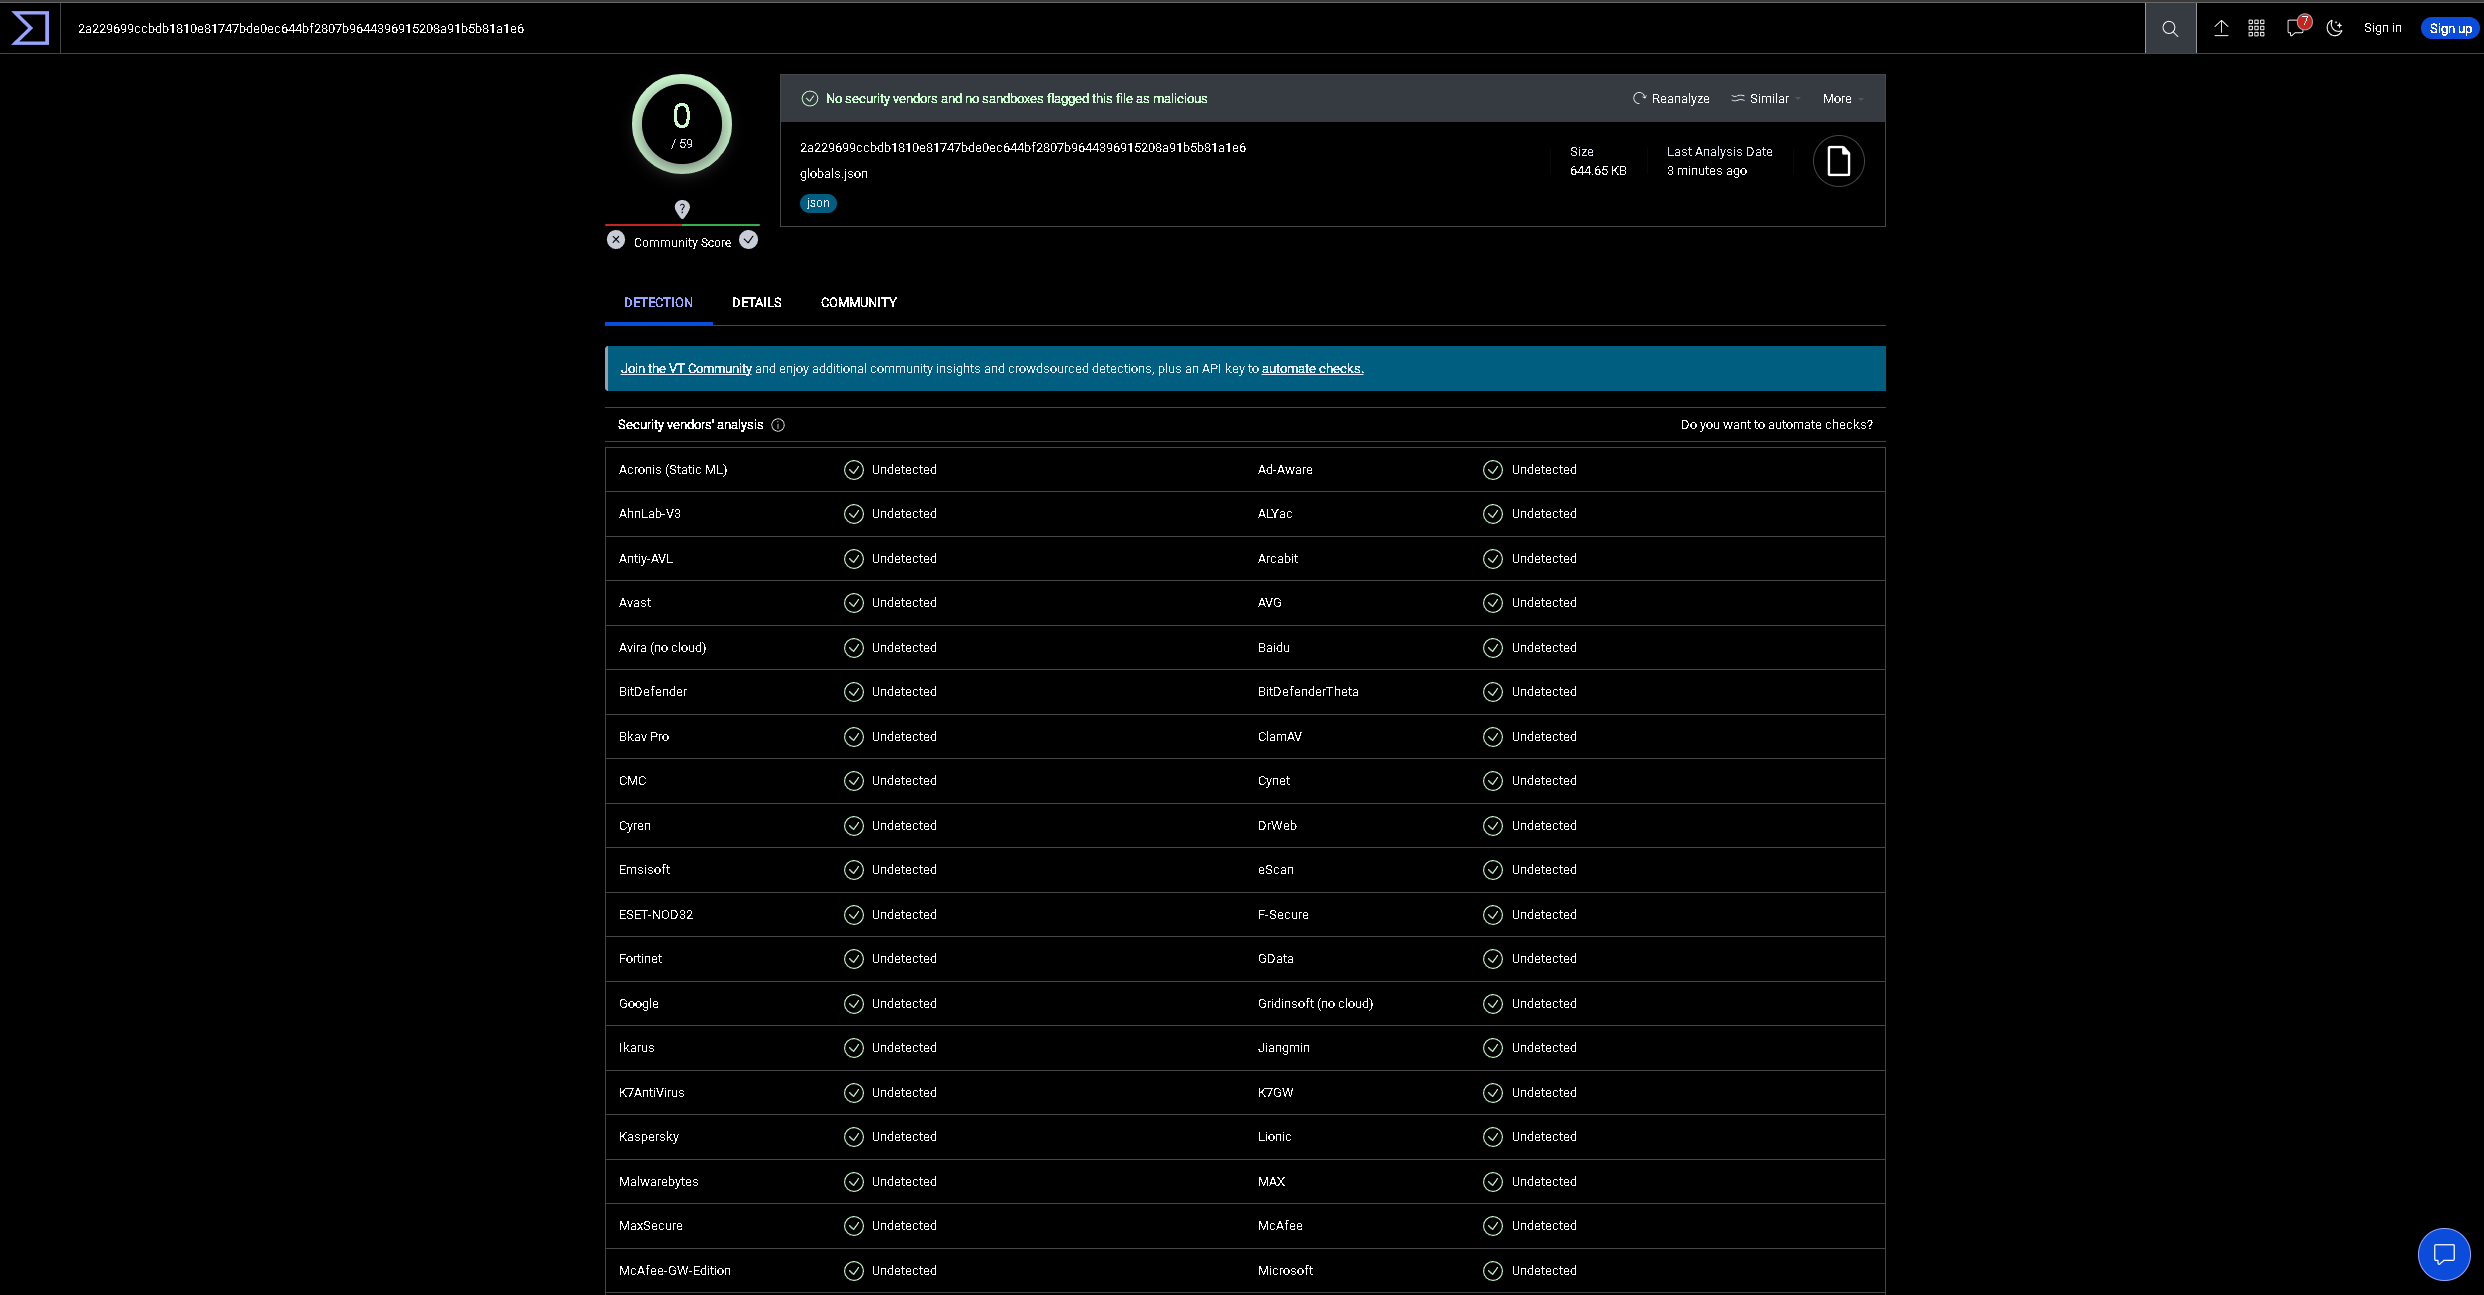Click the file hash text in details
Image resolution: width=2484 pixels, height=1295 pixels.
[1022, 148]
